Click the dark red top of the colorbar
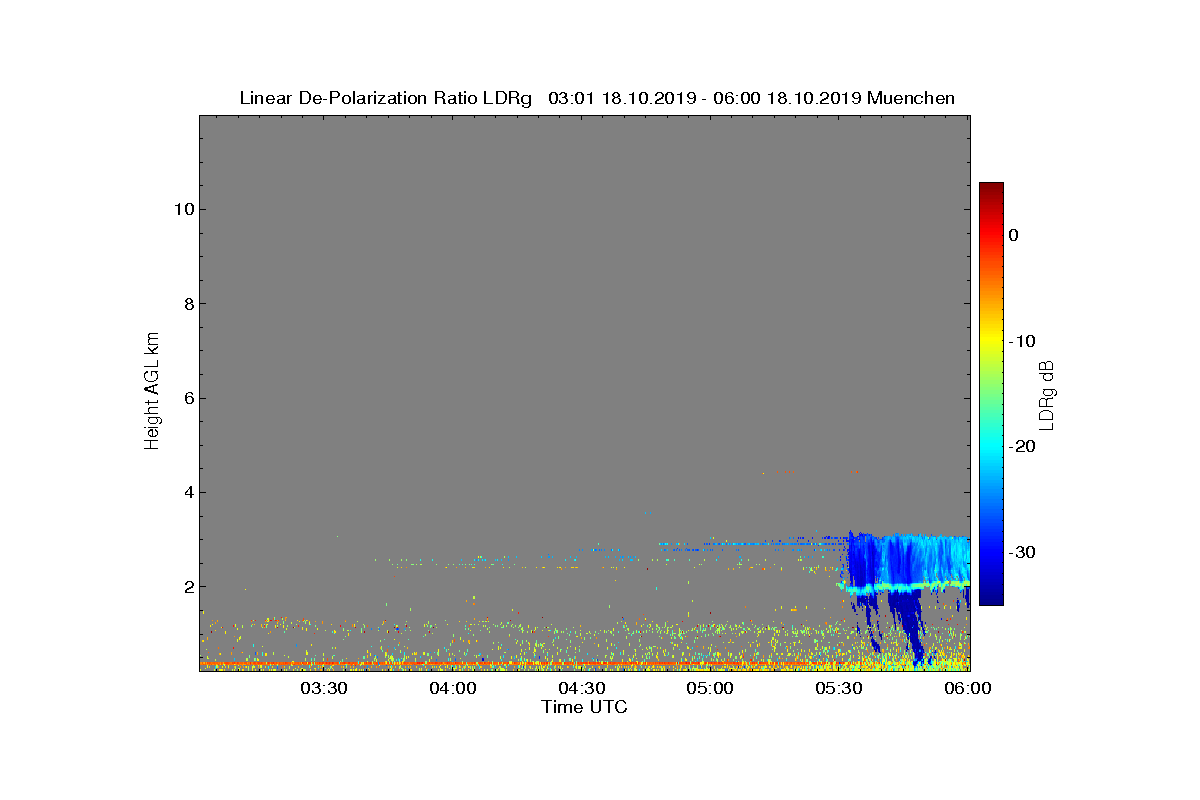This screenshot has height=800, width=1200. (991, 190)
